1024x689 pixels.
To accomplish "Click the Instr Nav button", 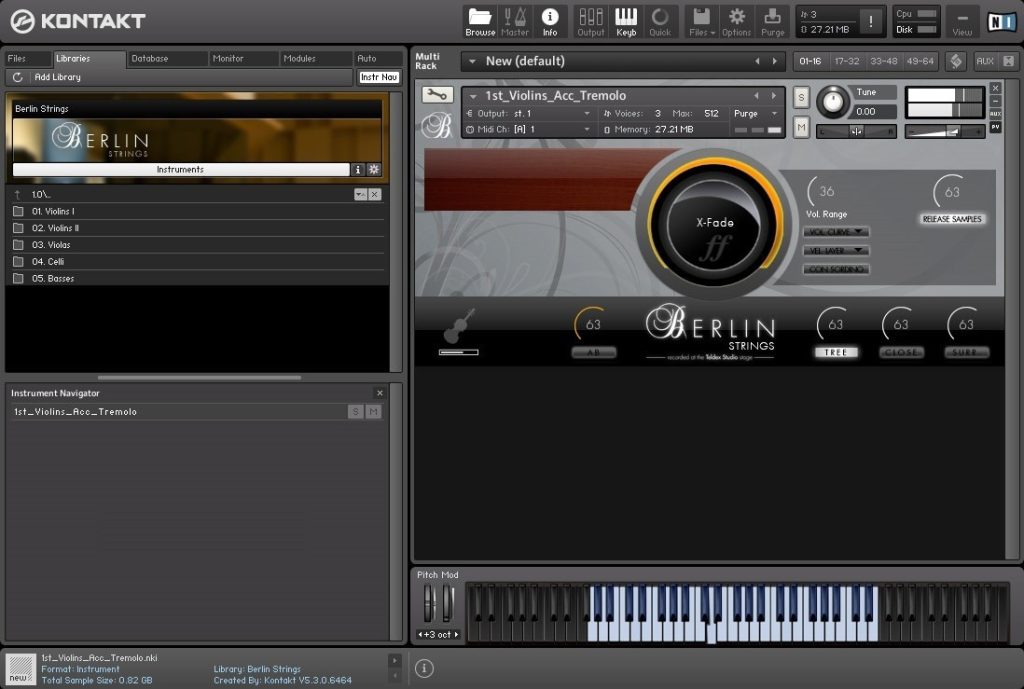I will point(378,77).
